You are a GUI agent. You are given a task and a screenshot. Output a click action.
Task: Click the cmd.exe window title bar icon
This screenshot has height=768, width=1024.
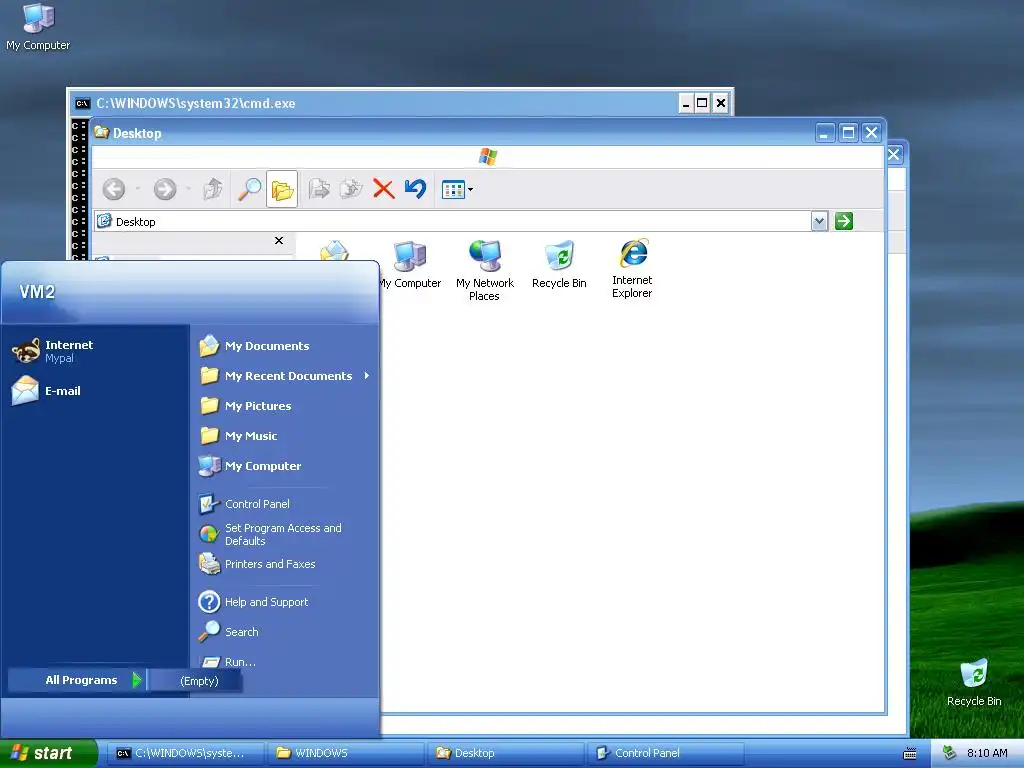coord(82,103)
